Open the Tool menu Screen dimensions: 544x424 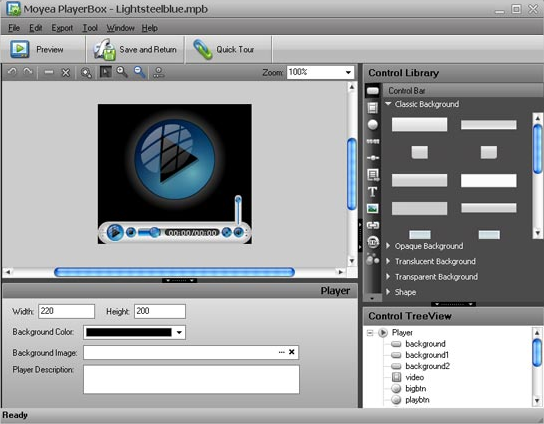pyautogui.click(x=90, y=28)
